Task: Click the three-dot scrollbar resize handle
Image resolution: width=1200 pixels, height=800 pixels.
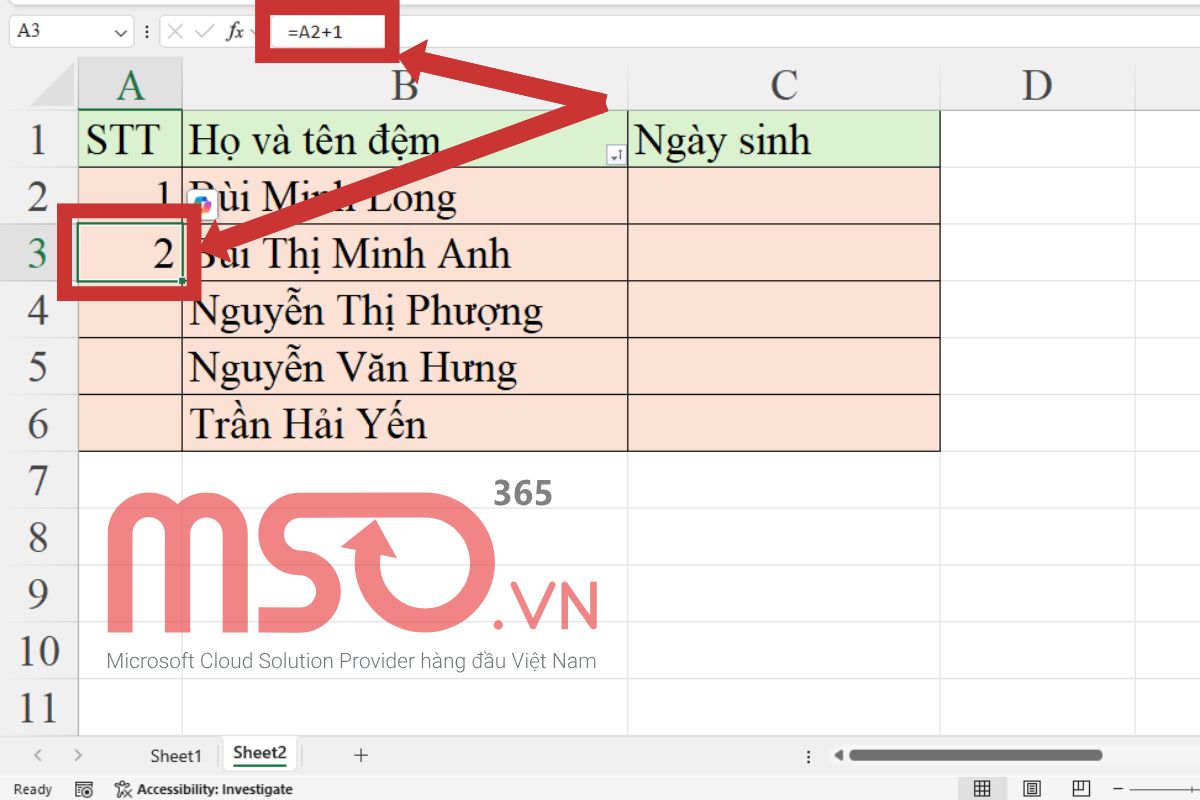Action: 806,756
